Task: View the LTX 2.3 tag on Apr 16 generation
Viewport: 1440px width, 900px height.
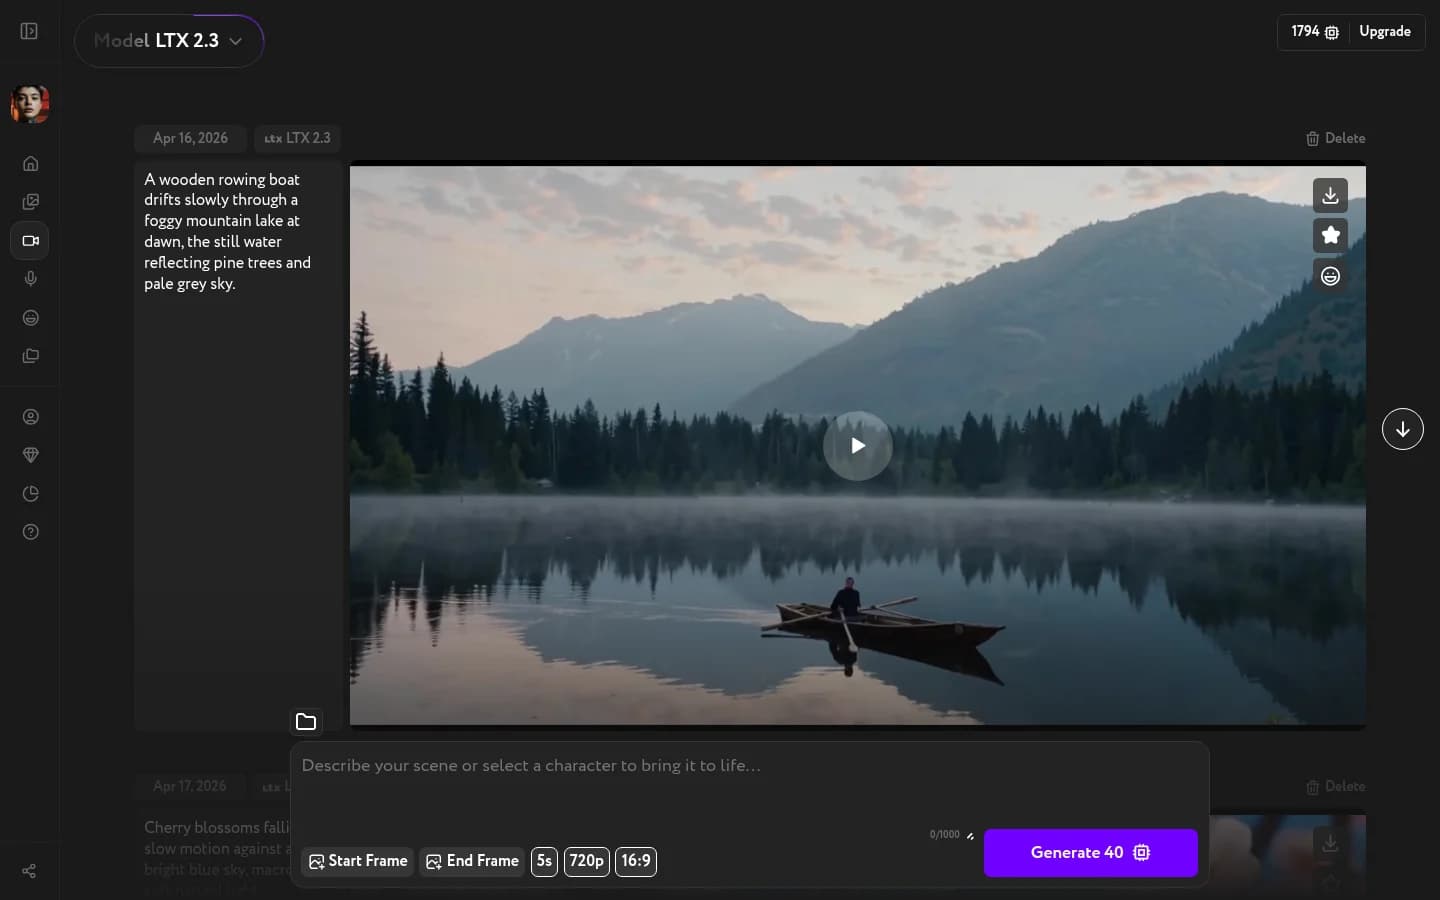Action: pyautogui.click(x=297, y=138)
